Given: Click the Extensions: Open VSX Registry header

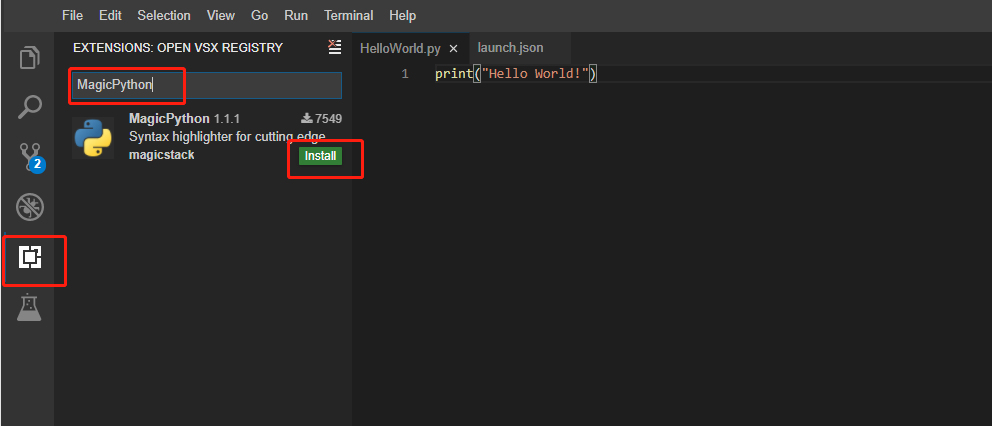Looking at the screenshot, I should (x=178, y=48).
